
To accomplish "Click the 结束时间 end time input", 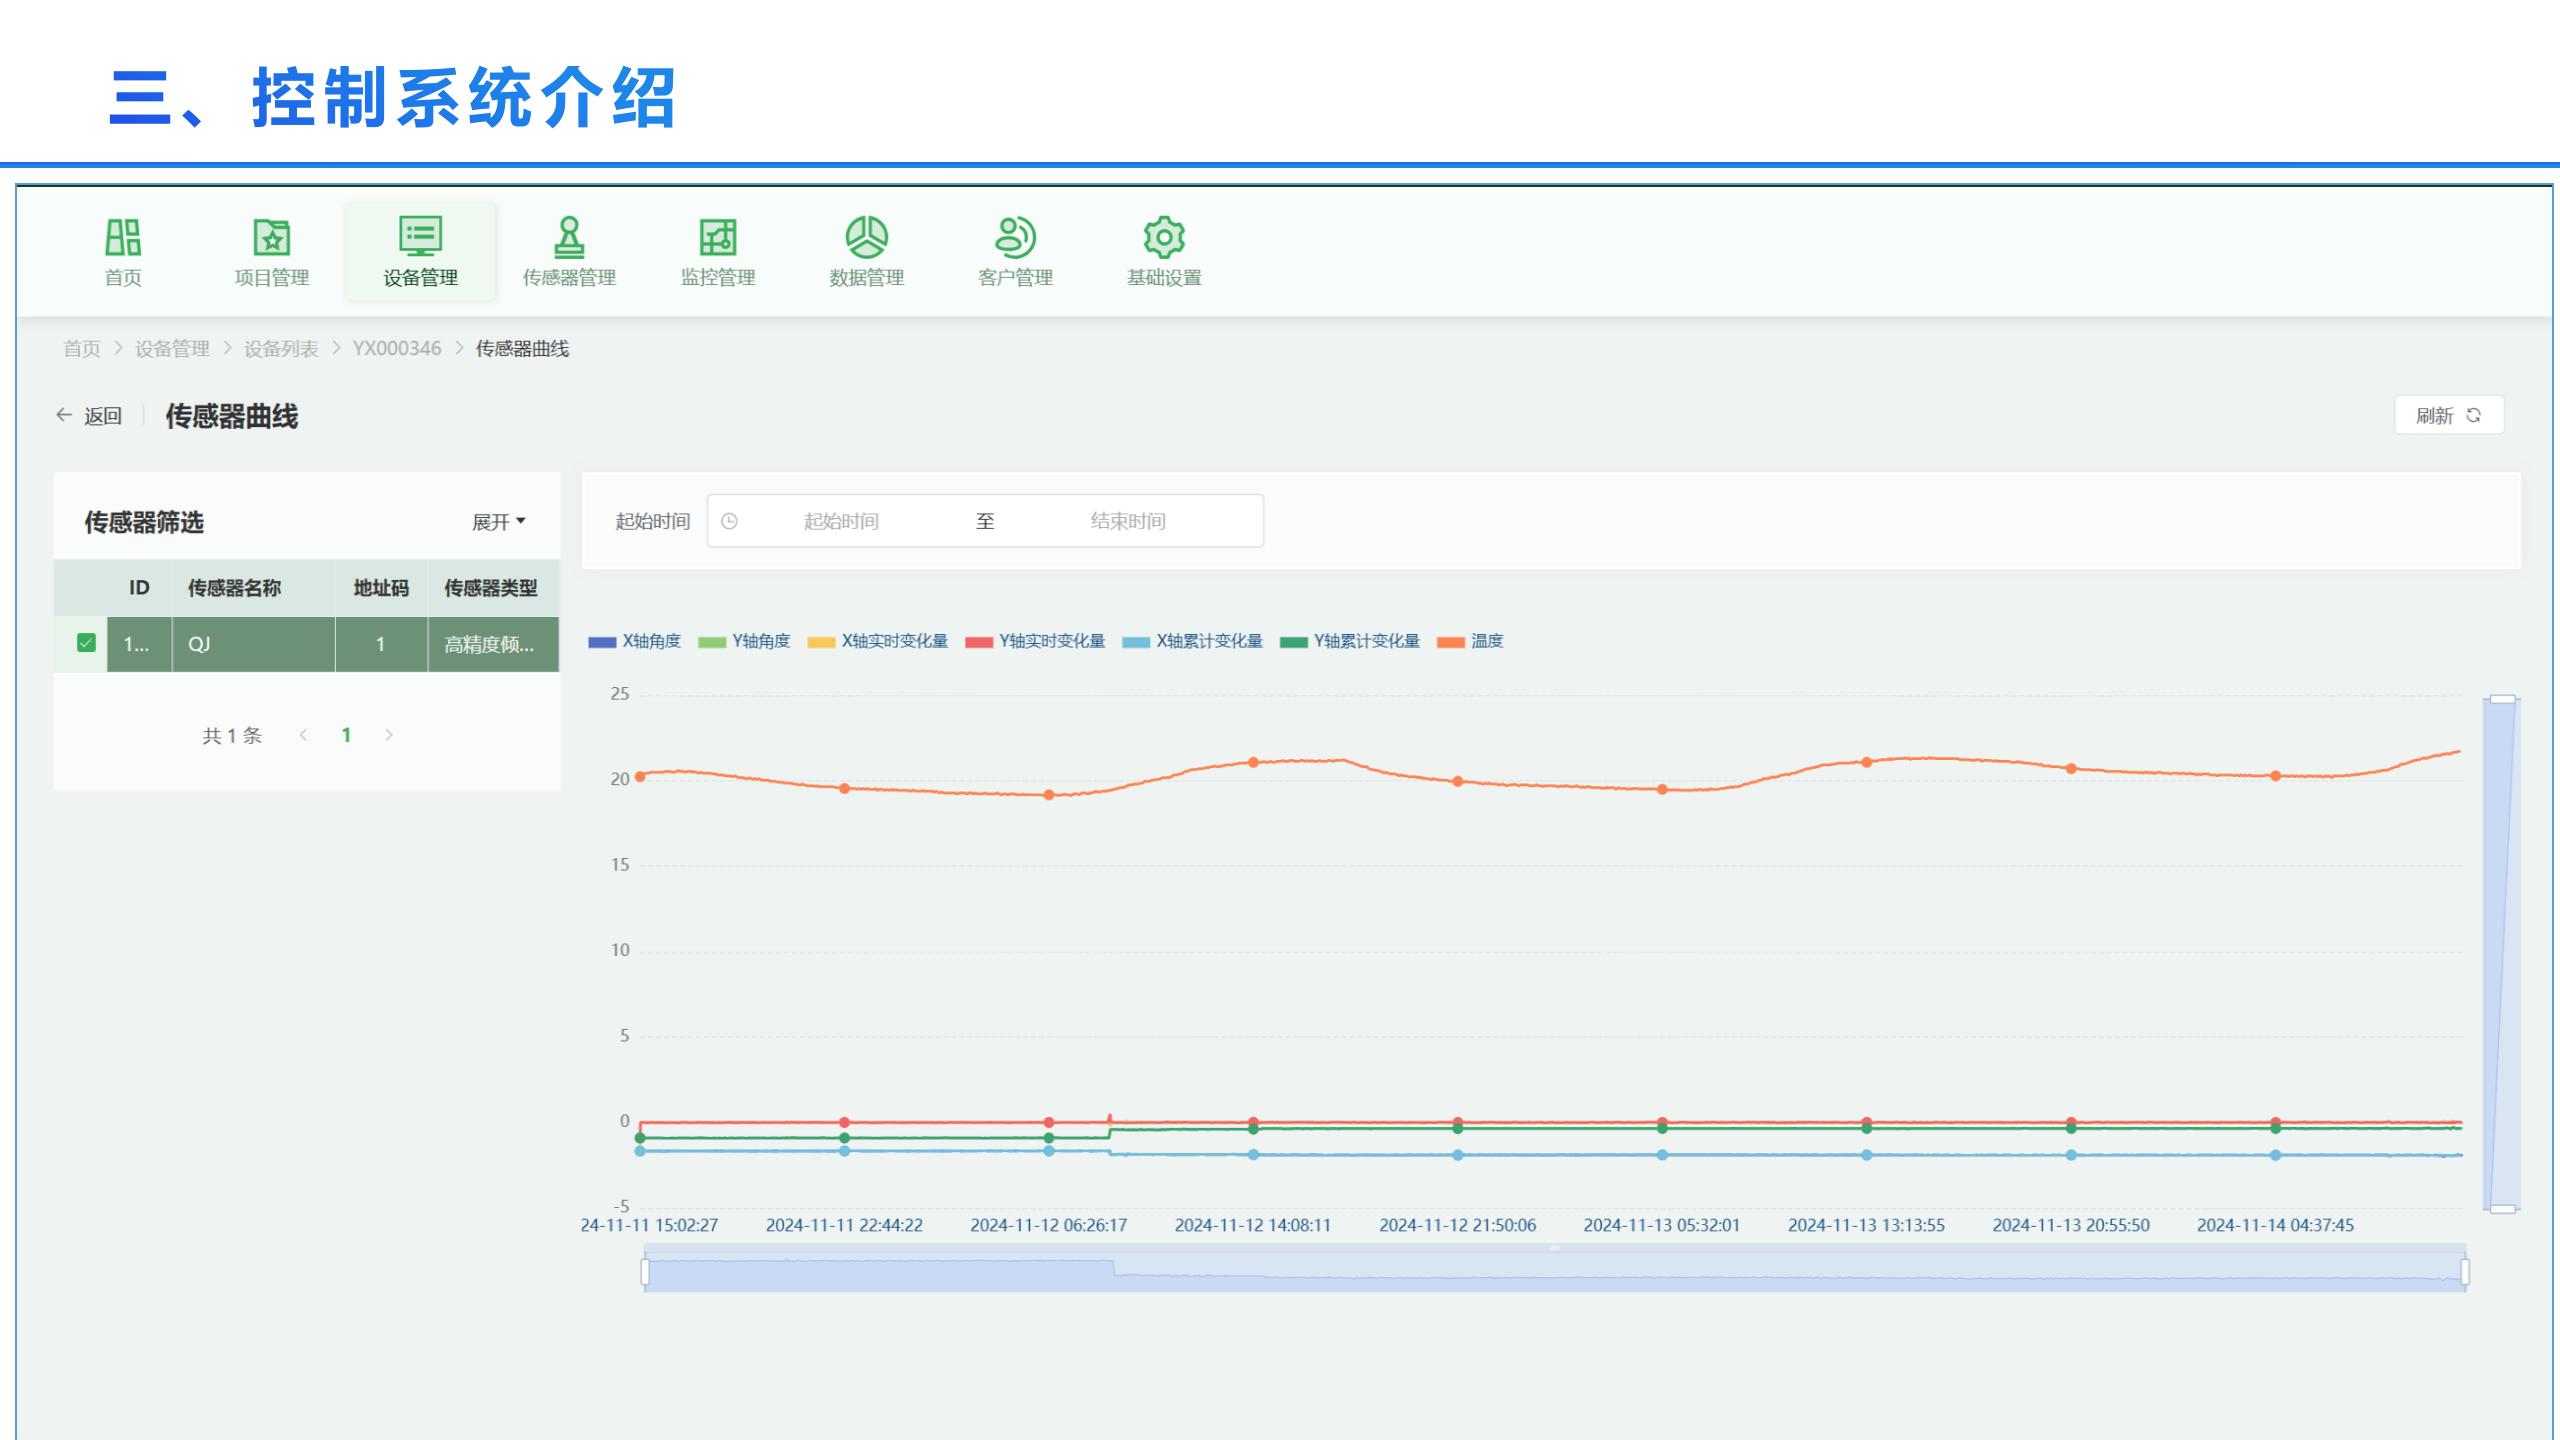I will coord(1128,521).
